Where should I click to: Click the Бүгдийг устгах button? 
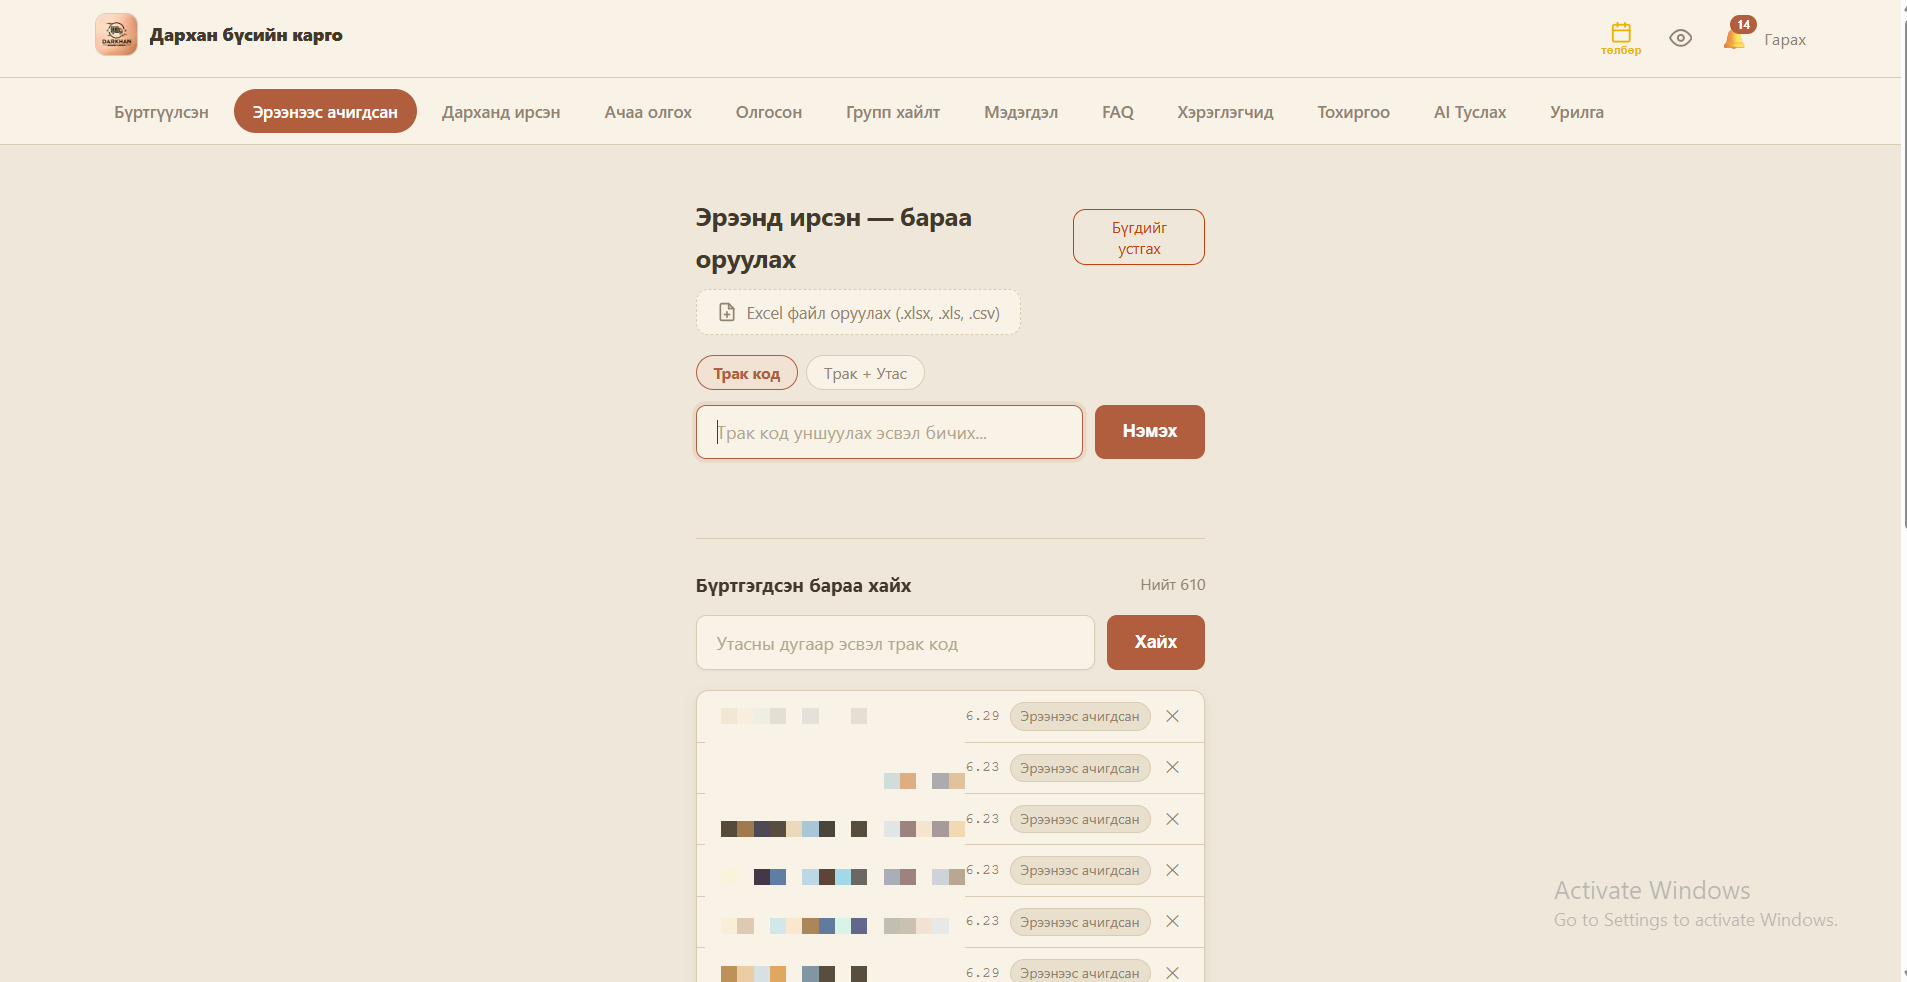tap(1139, 237)
